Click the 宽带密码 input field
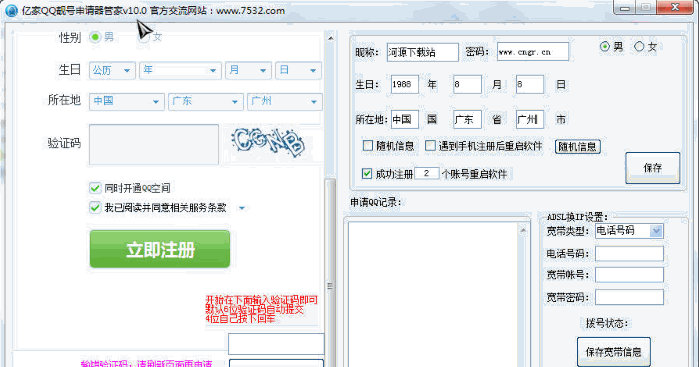699x367 pixels. pos(629,297)
